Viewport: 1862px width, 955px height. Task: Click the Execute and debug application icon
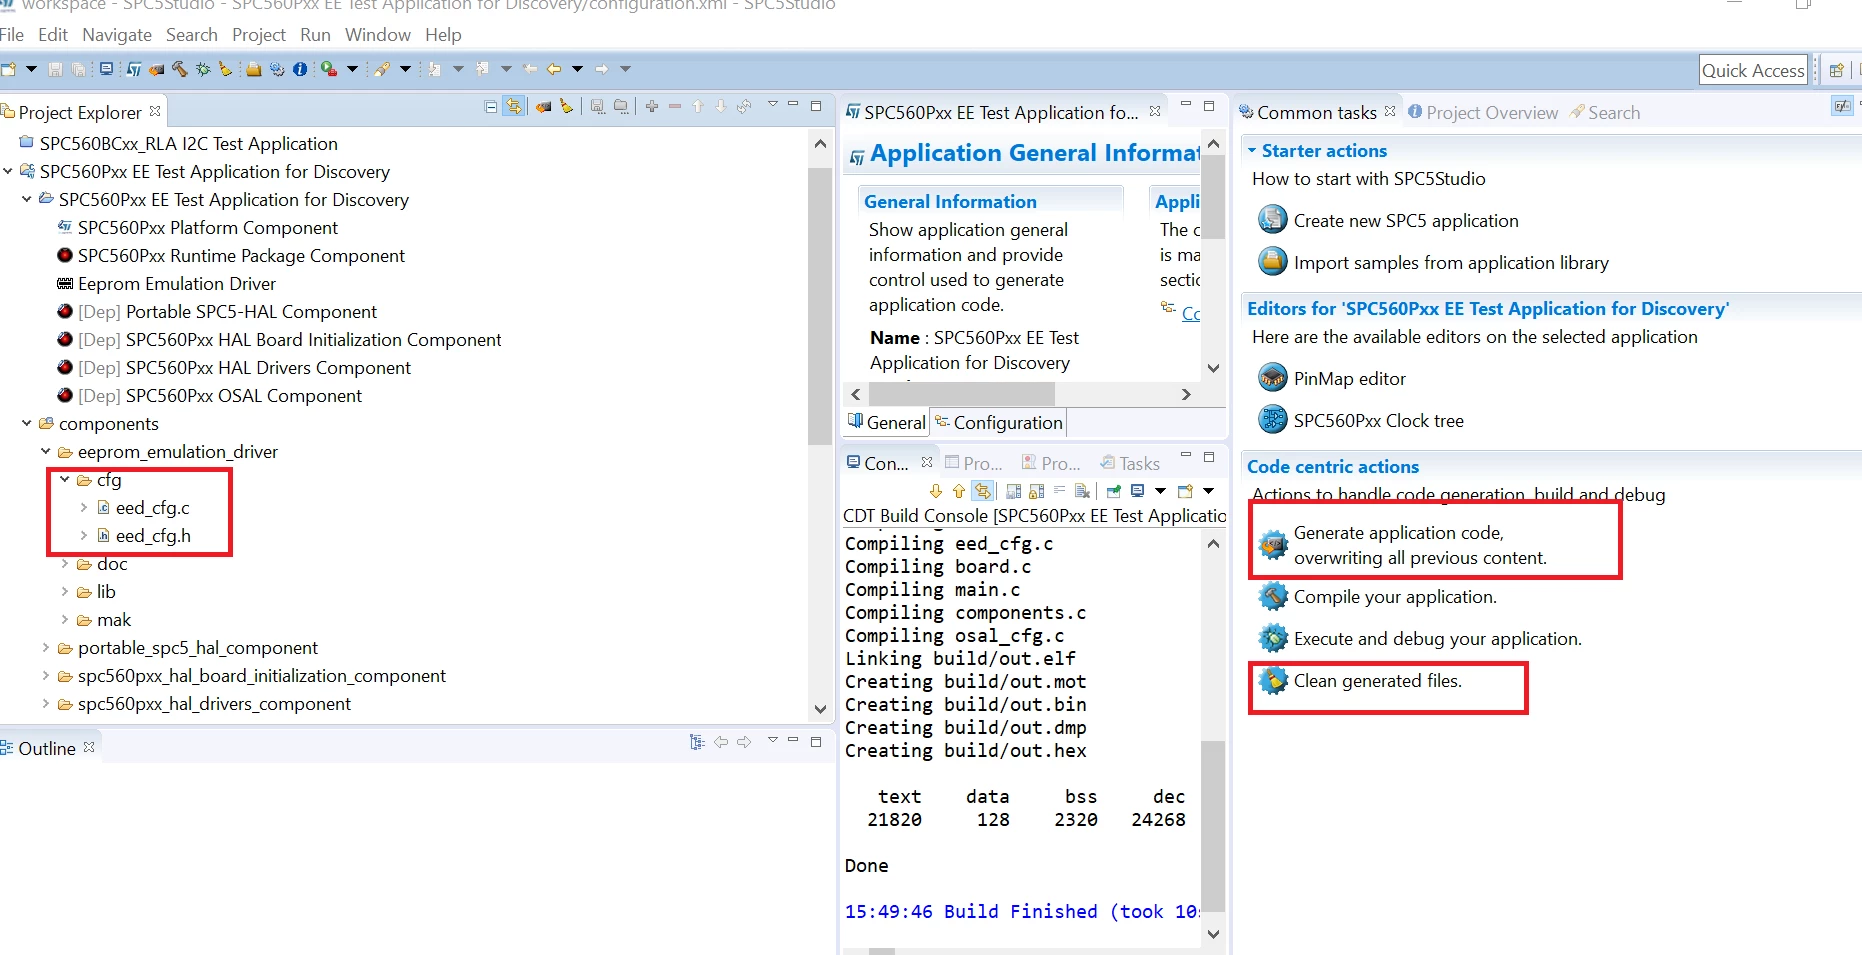[1272, 638]
